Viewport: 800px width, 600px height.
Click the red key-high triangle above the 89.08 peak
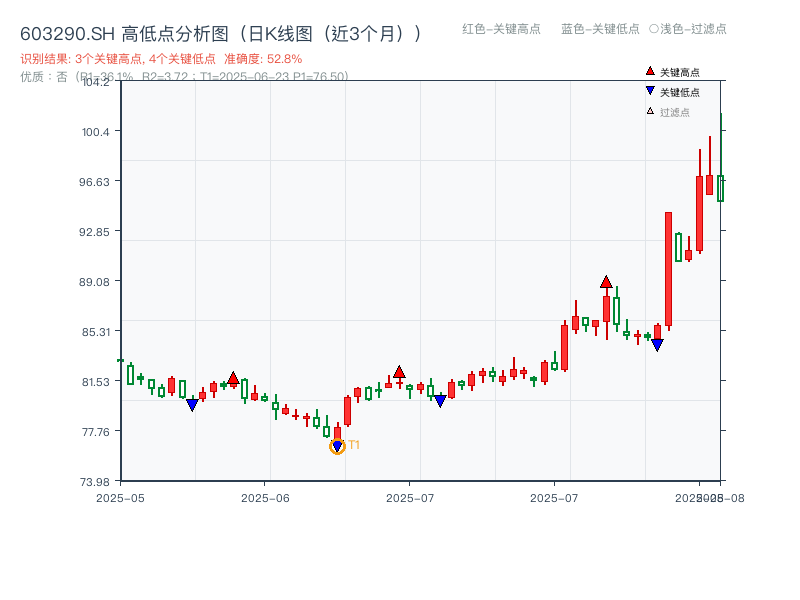(x=606, y=281)
